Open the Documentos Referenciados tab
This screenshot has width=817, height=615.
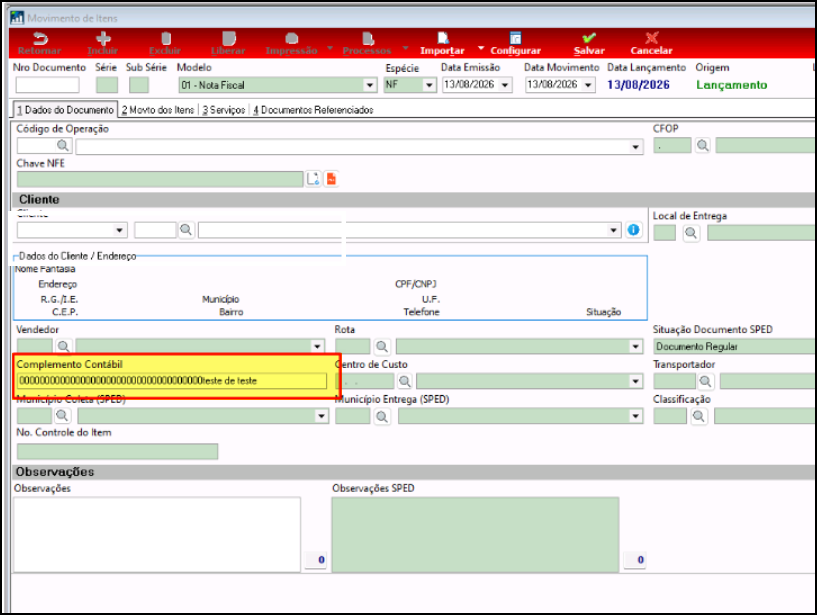coord(313,110)
